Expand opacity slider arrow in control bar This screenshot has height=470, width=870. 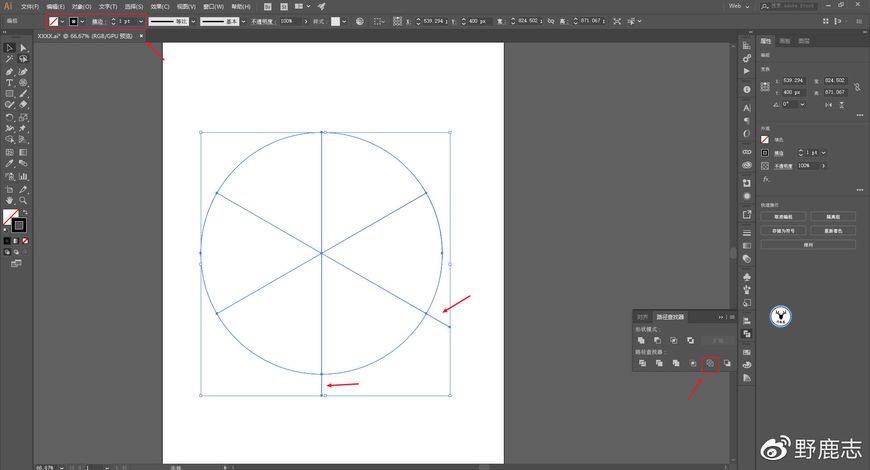(x=306, y=21)
